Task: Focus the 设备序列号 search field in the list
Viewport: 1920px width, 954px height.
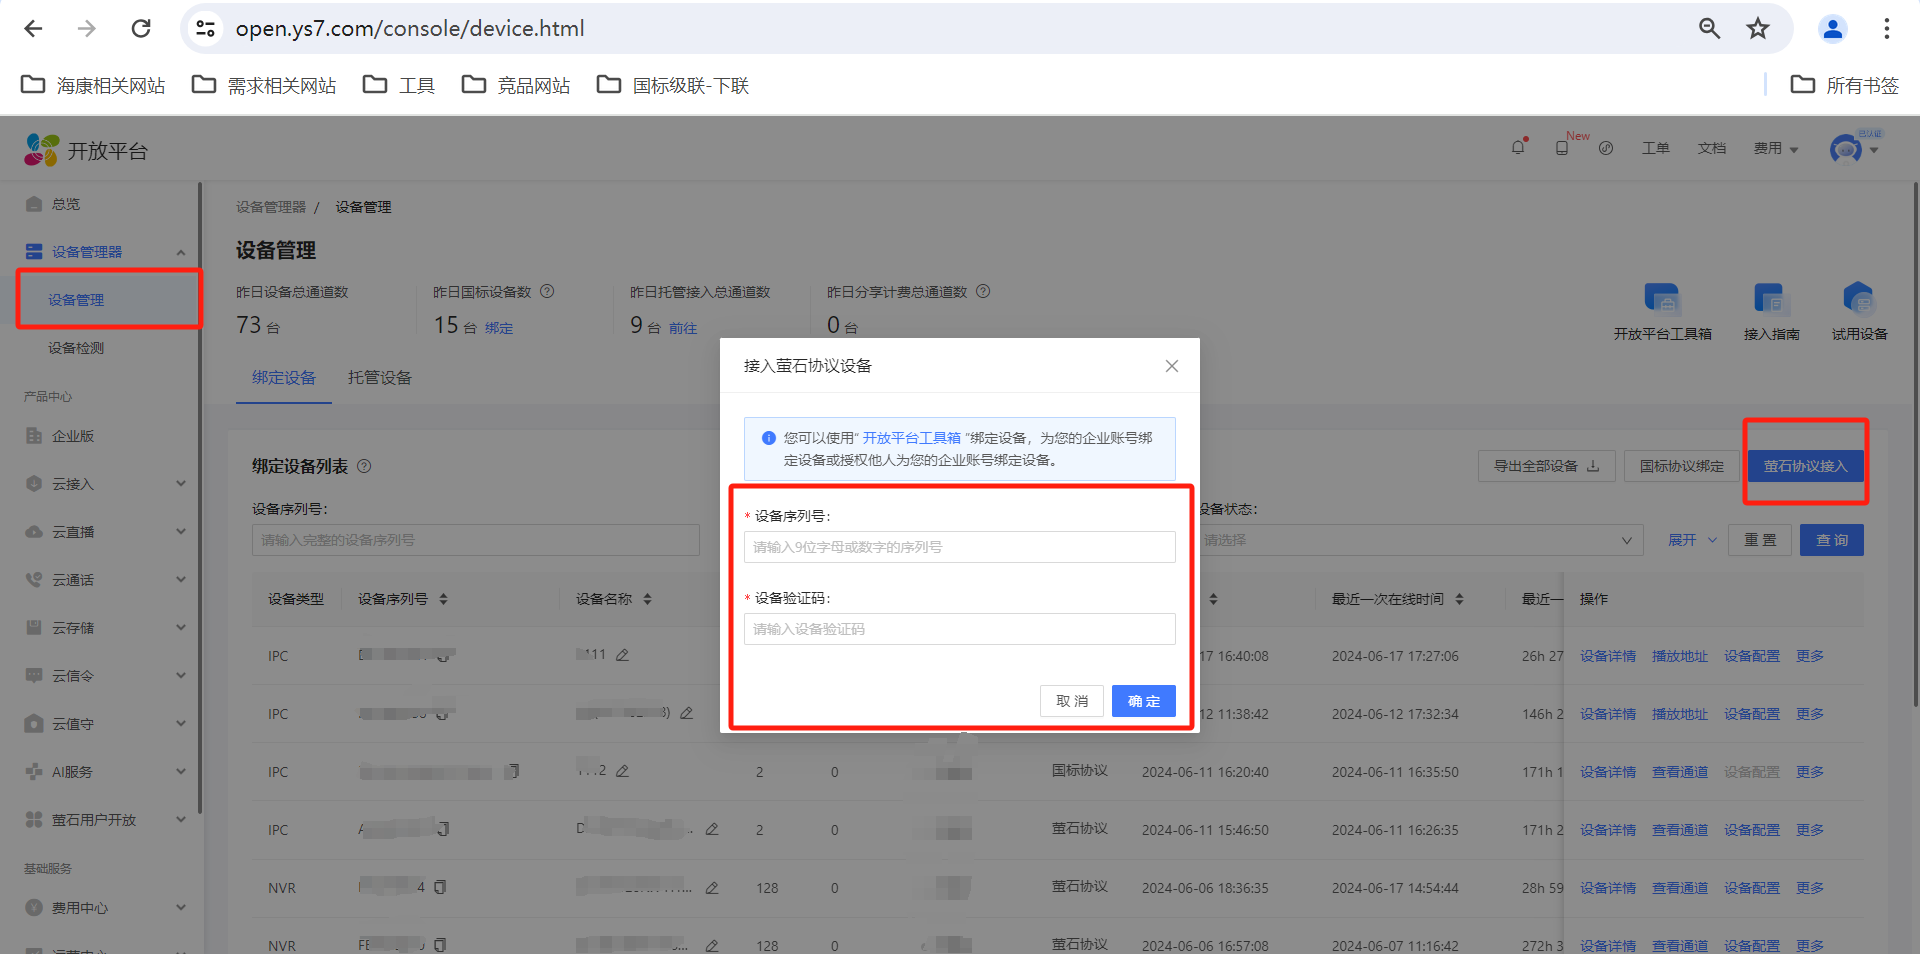Action: coord(476,540)
